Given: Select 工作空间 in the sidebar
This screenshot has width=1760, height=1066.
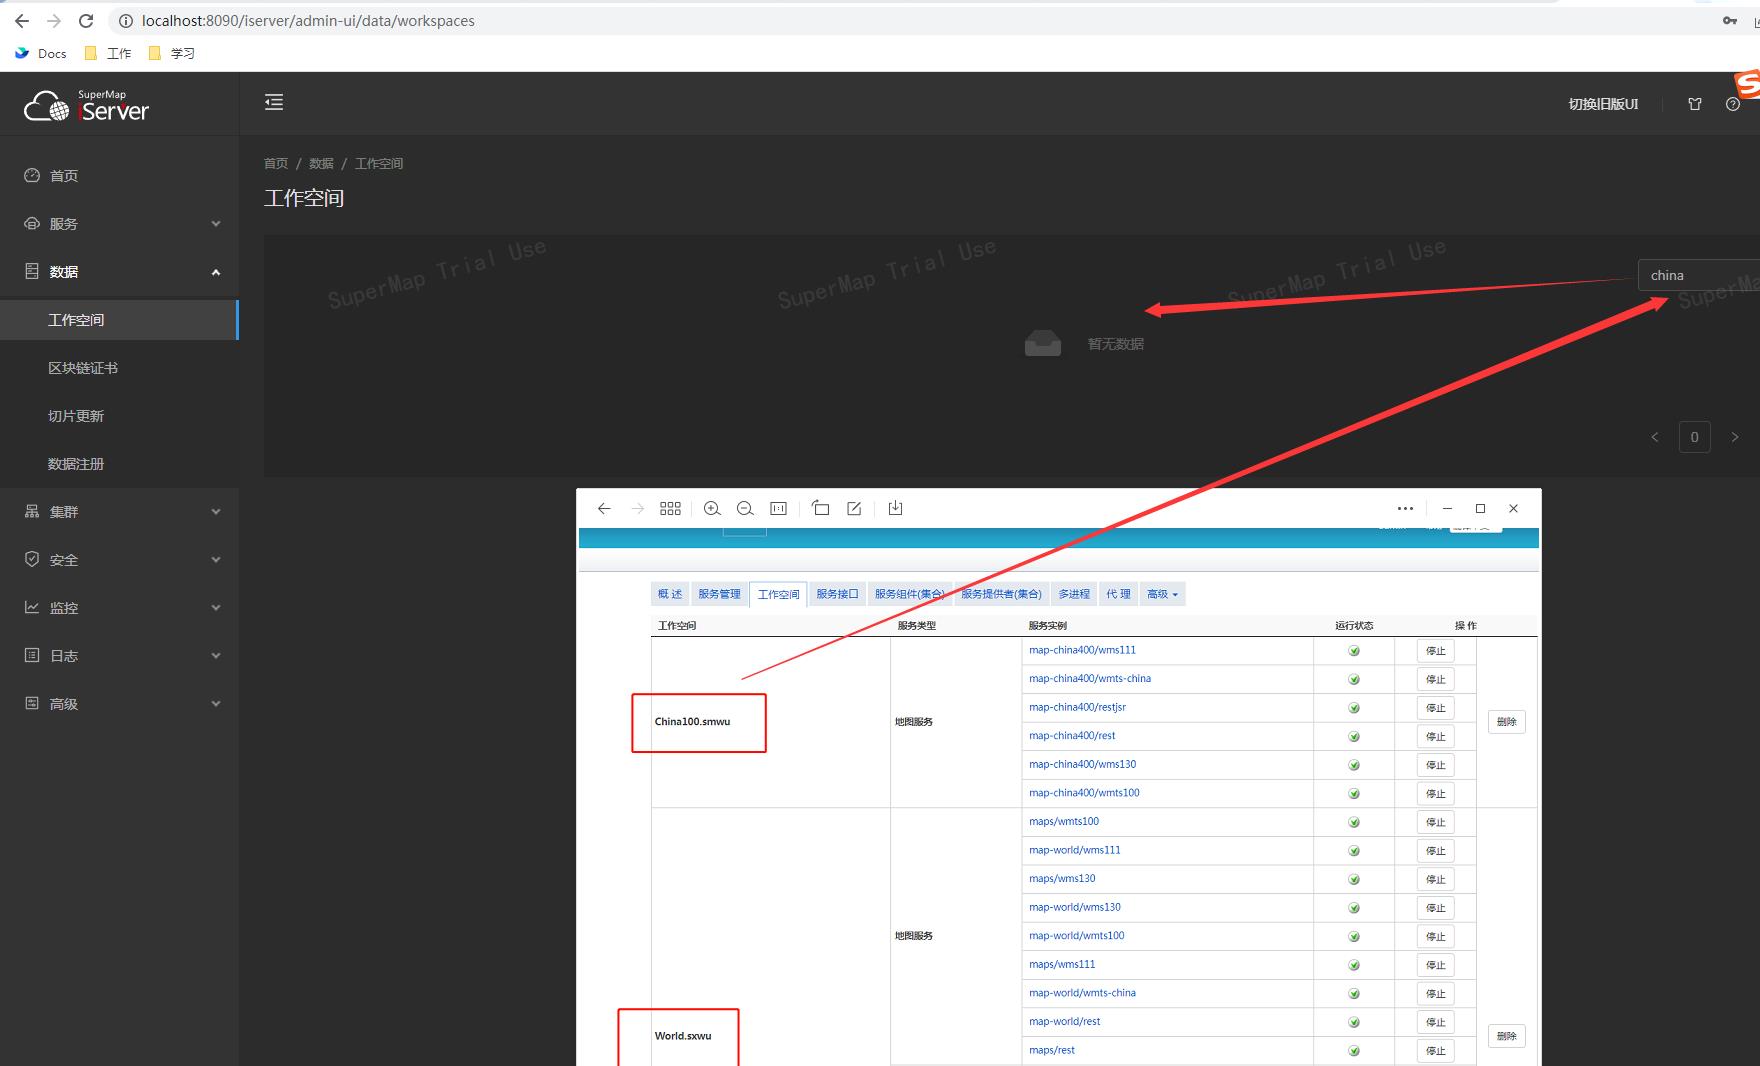Looking at the screenshot, I should (x=119, y=320).
